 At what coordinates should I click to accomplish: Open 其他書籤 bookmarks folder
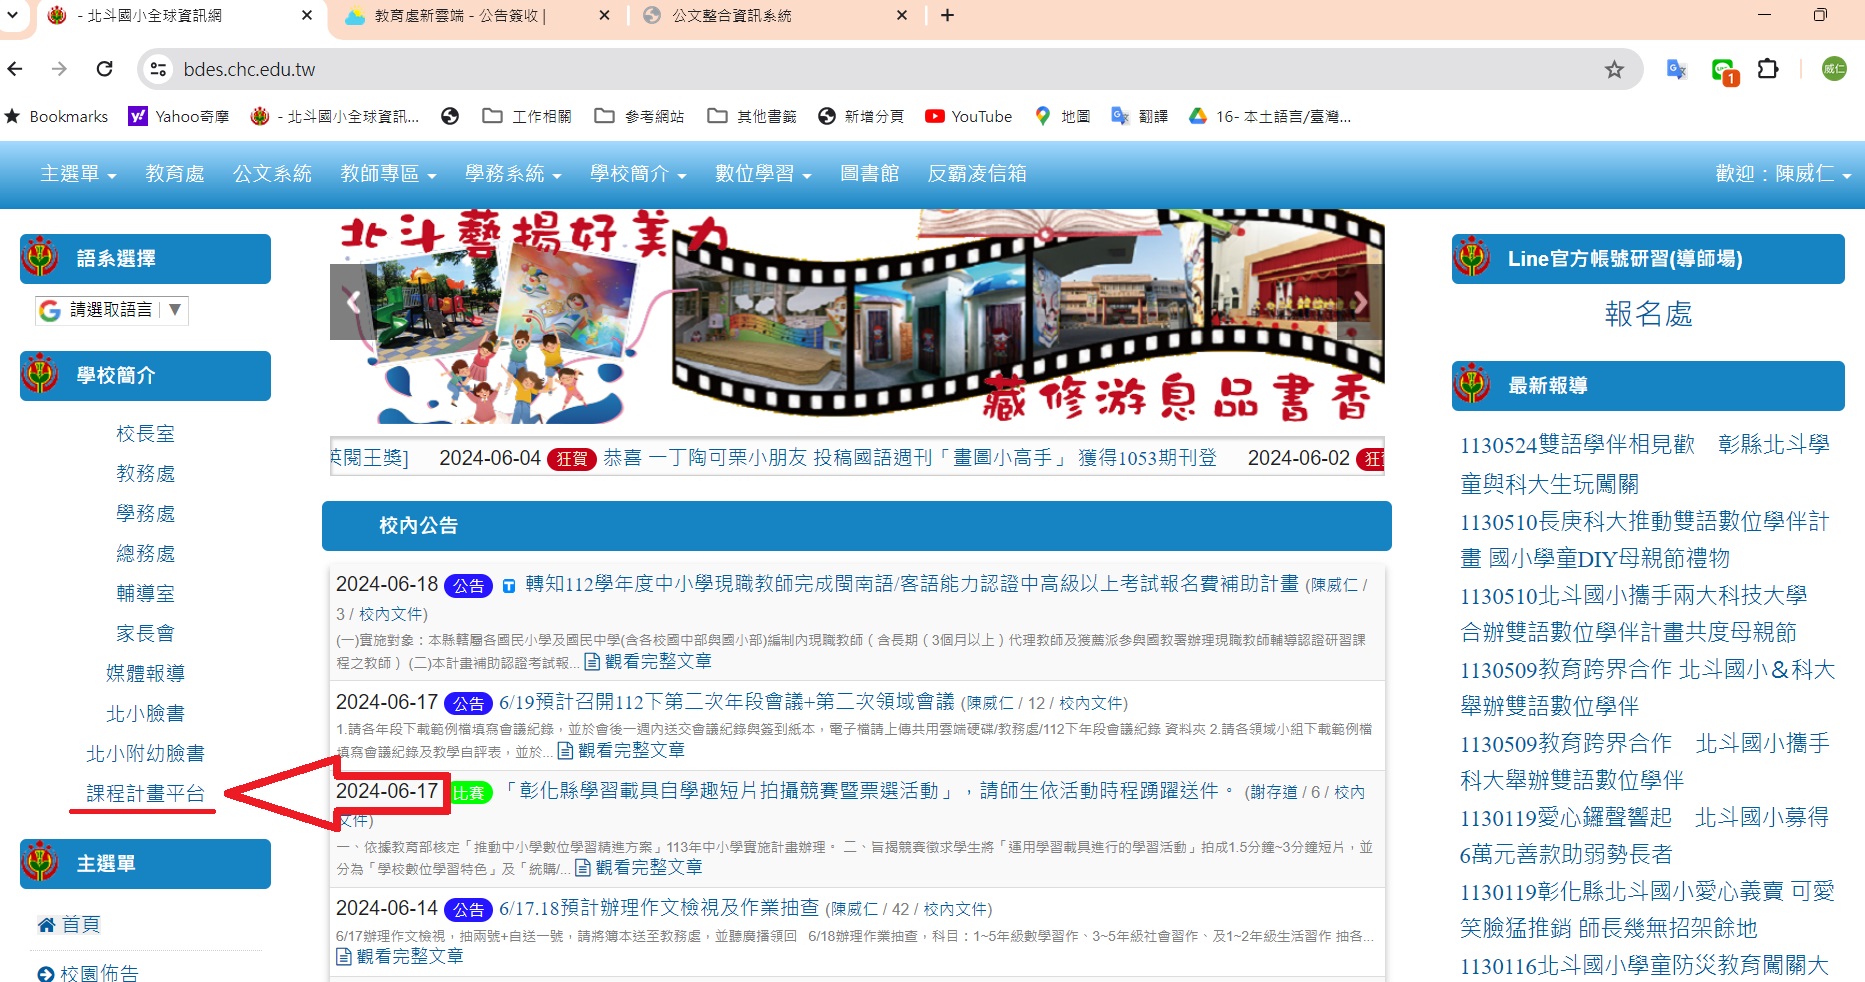752,116
